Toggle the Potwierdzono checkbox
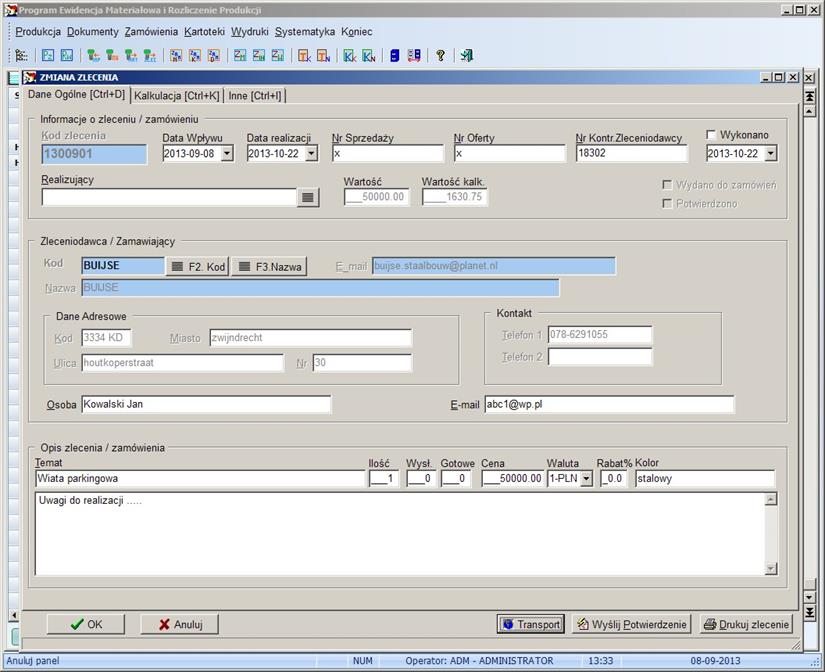The width and height of the screenshot is (825, 672). point(667,204)
